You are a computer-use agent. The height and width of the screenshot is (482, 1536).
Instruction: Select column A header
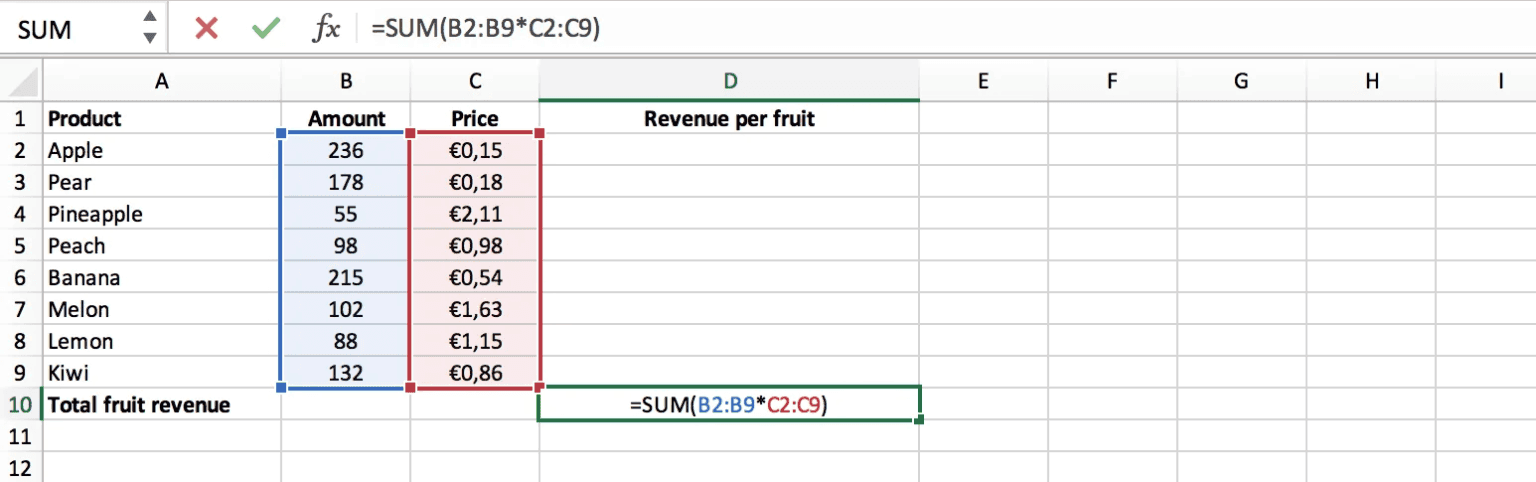tap(161, 82)
